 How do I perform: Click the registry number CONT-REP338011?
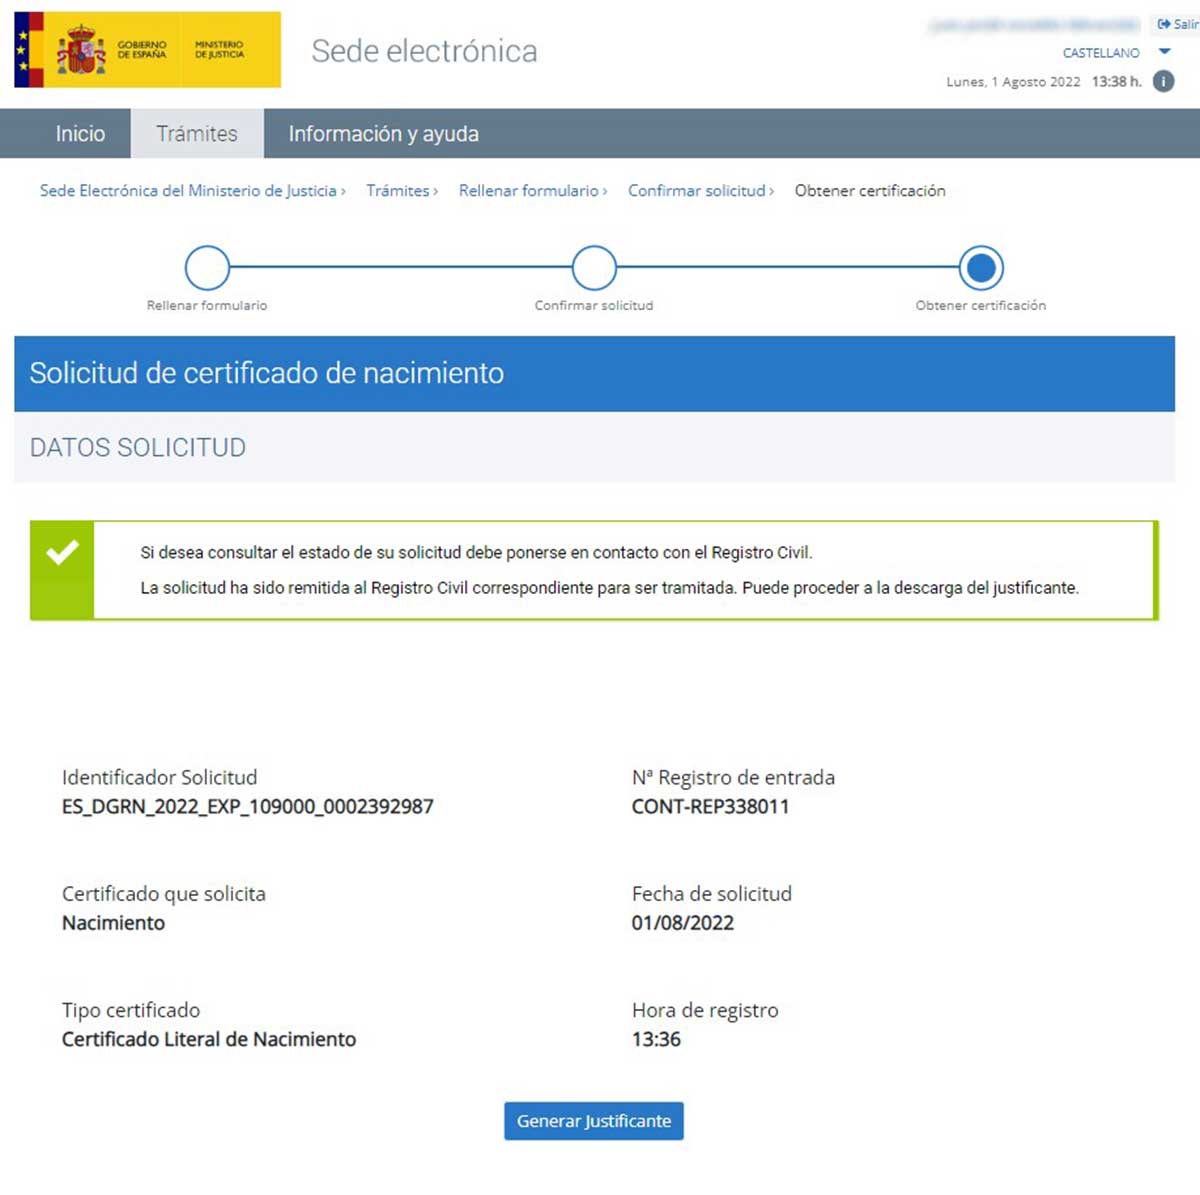[x=710, y=807]
